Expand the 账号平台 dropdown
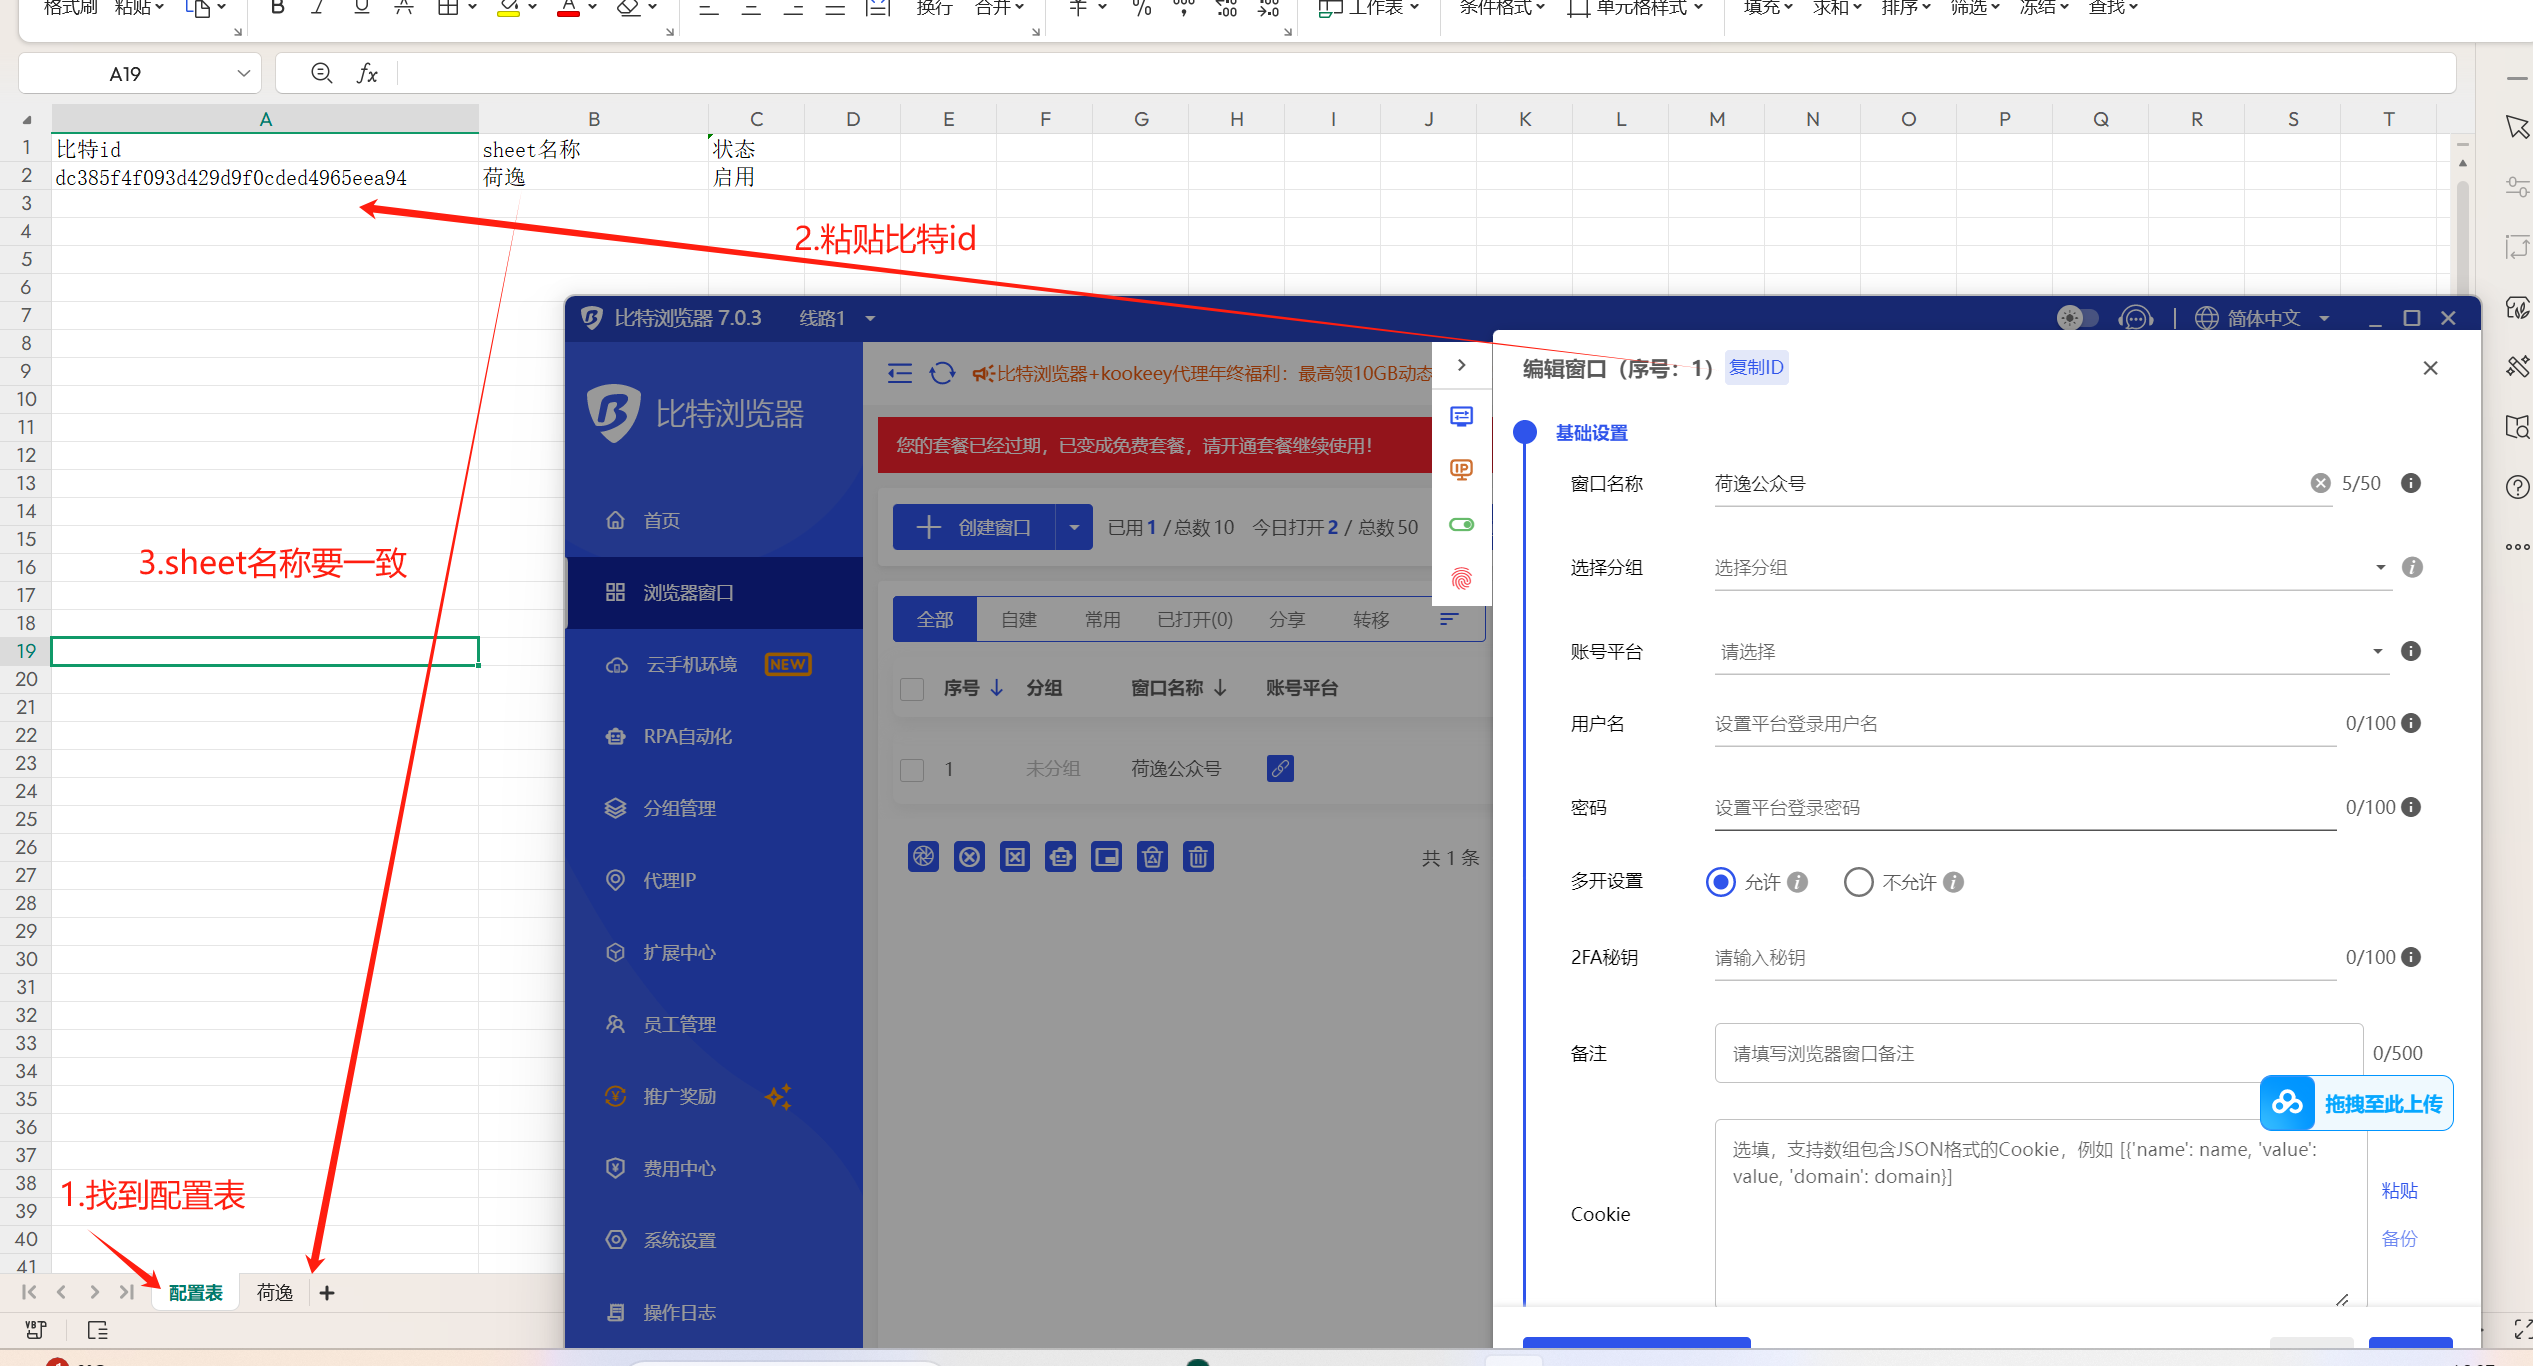This screenshot has width=2533, height=1366. (2050, 651)
